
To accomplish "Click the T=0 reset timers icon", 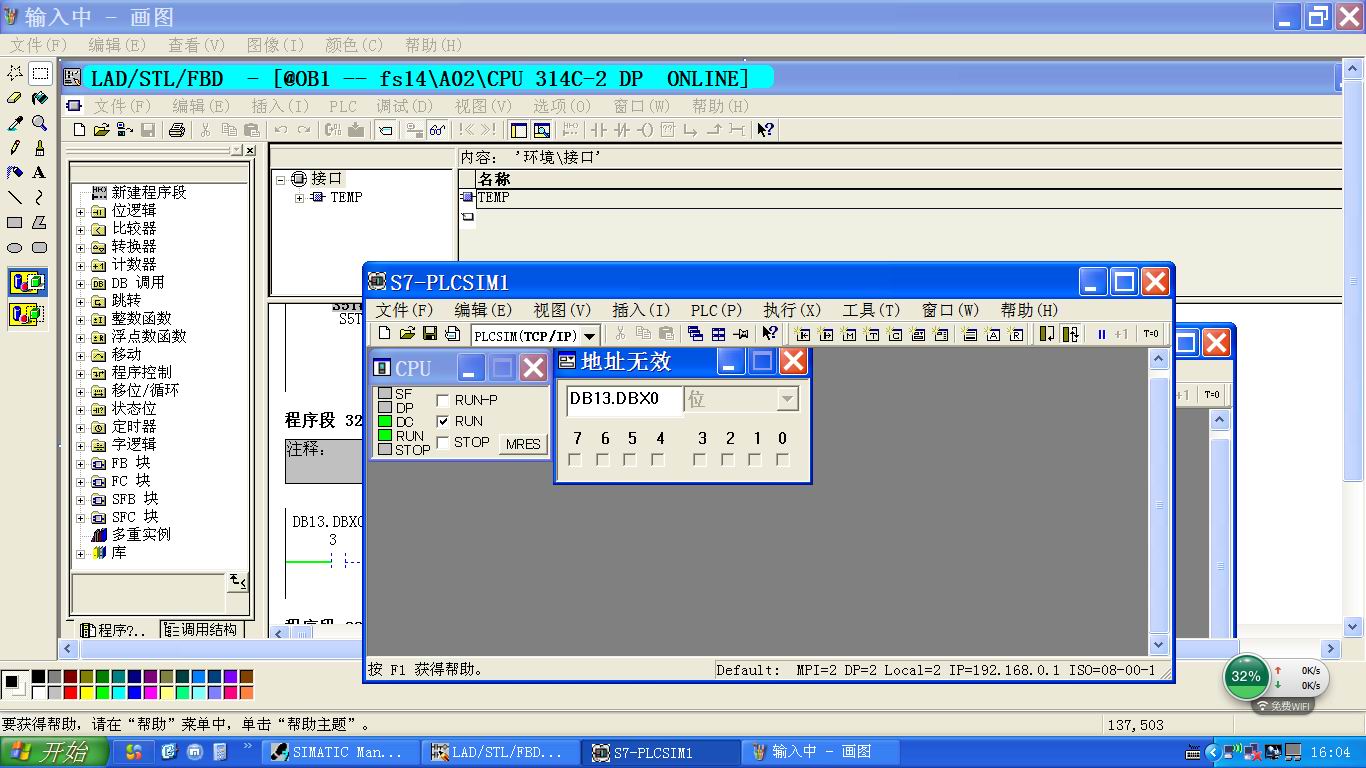I will (x=1150, y=334).
